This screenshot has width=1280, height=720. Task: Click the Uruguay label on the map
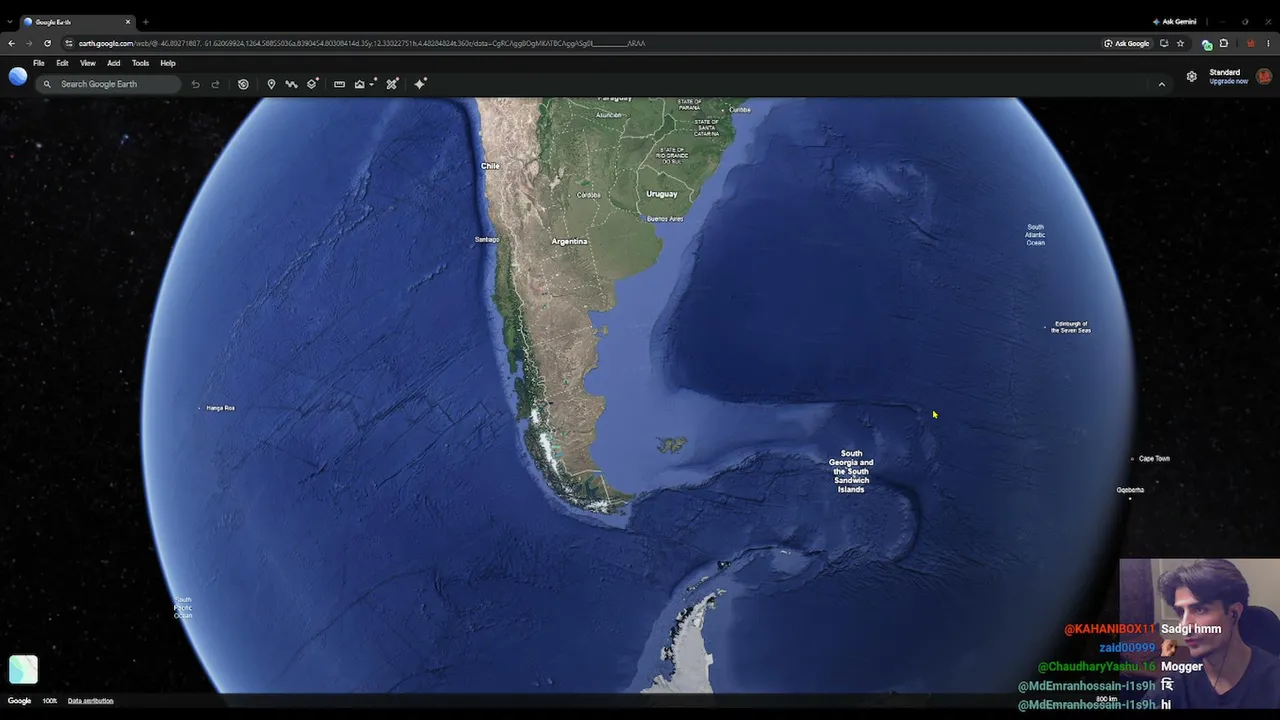[662, 194]
